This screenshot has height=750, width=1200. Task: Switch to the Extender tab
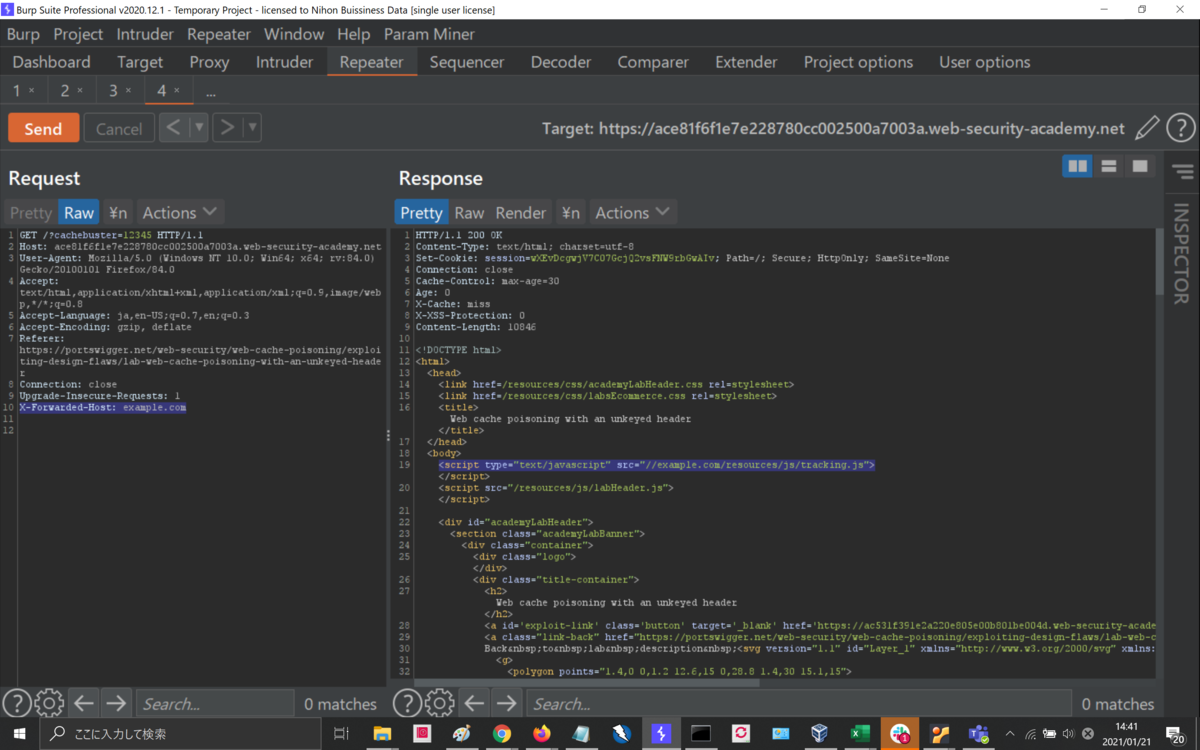tap(746, 62)
